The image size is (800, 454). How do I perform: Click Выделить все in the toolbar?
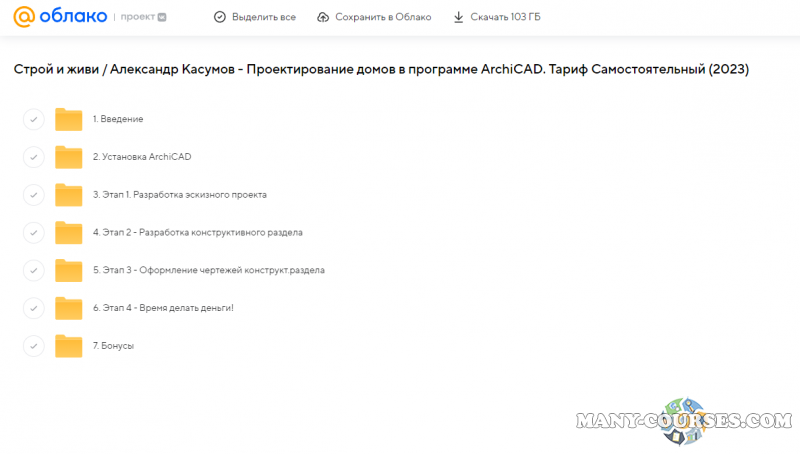tap(255, 17)
